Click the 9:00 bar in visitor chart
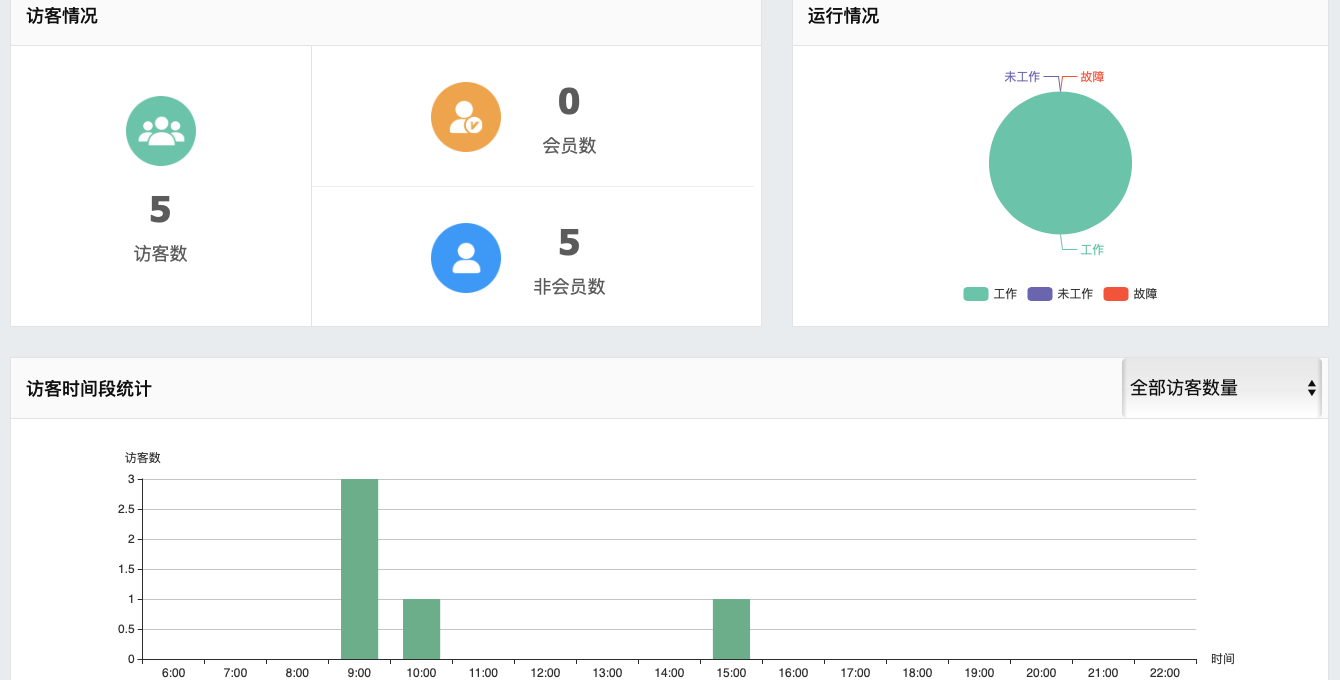1340x680 pixels. 359,569
